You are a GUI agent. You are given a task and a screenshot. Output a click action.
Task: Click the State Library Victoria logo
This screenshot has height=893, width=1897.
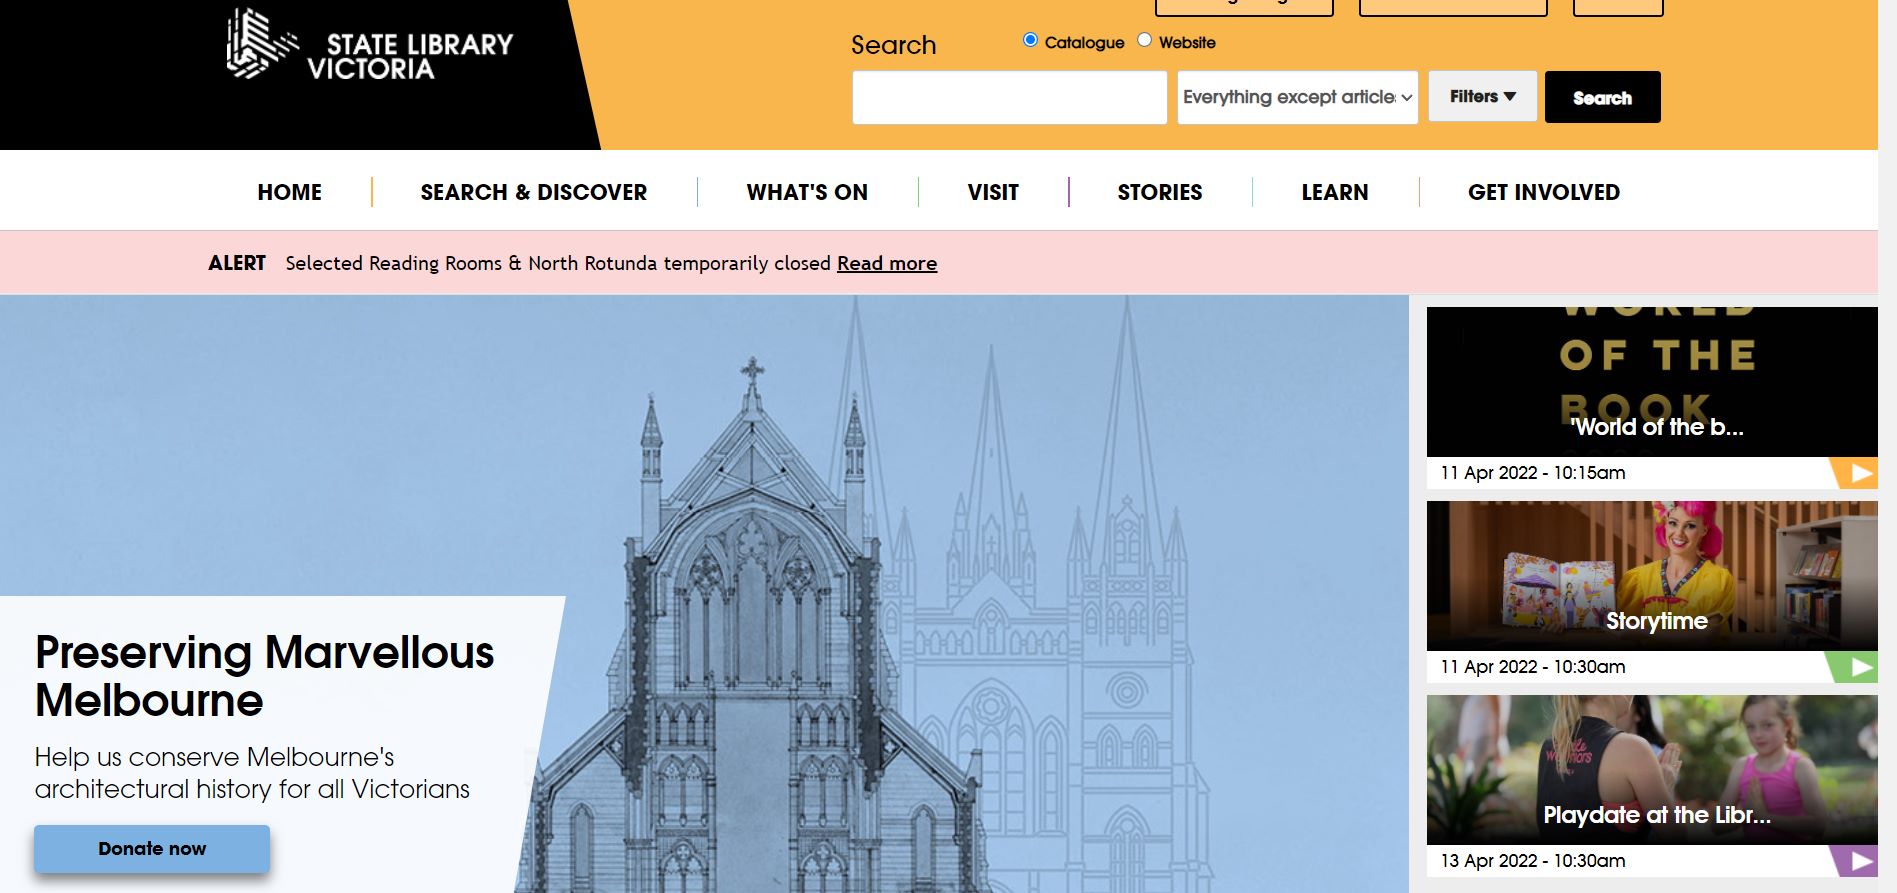370,45
